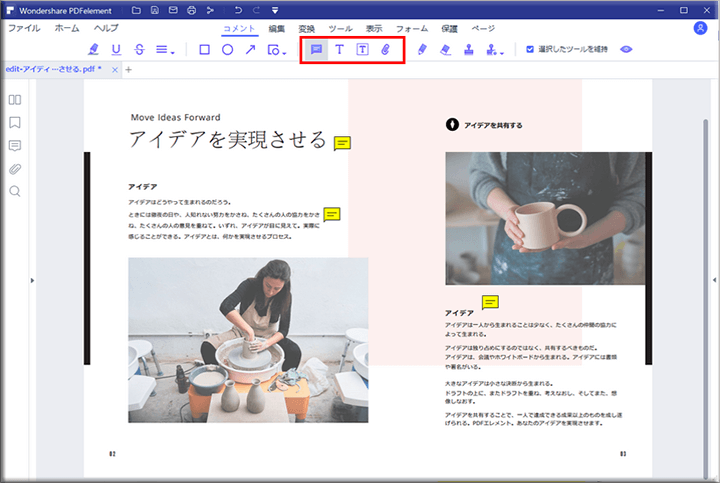Open the Bookmarks panel in sidebar

click(x=15, y=123)
